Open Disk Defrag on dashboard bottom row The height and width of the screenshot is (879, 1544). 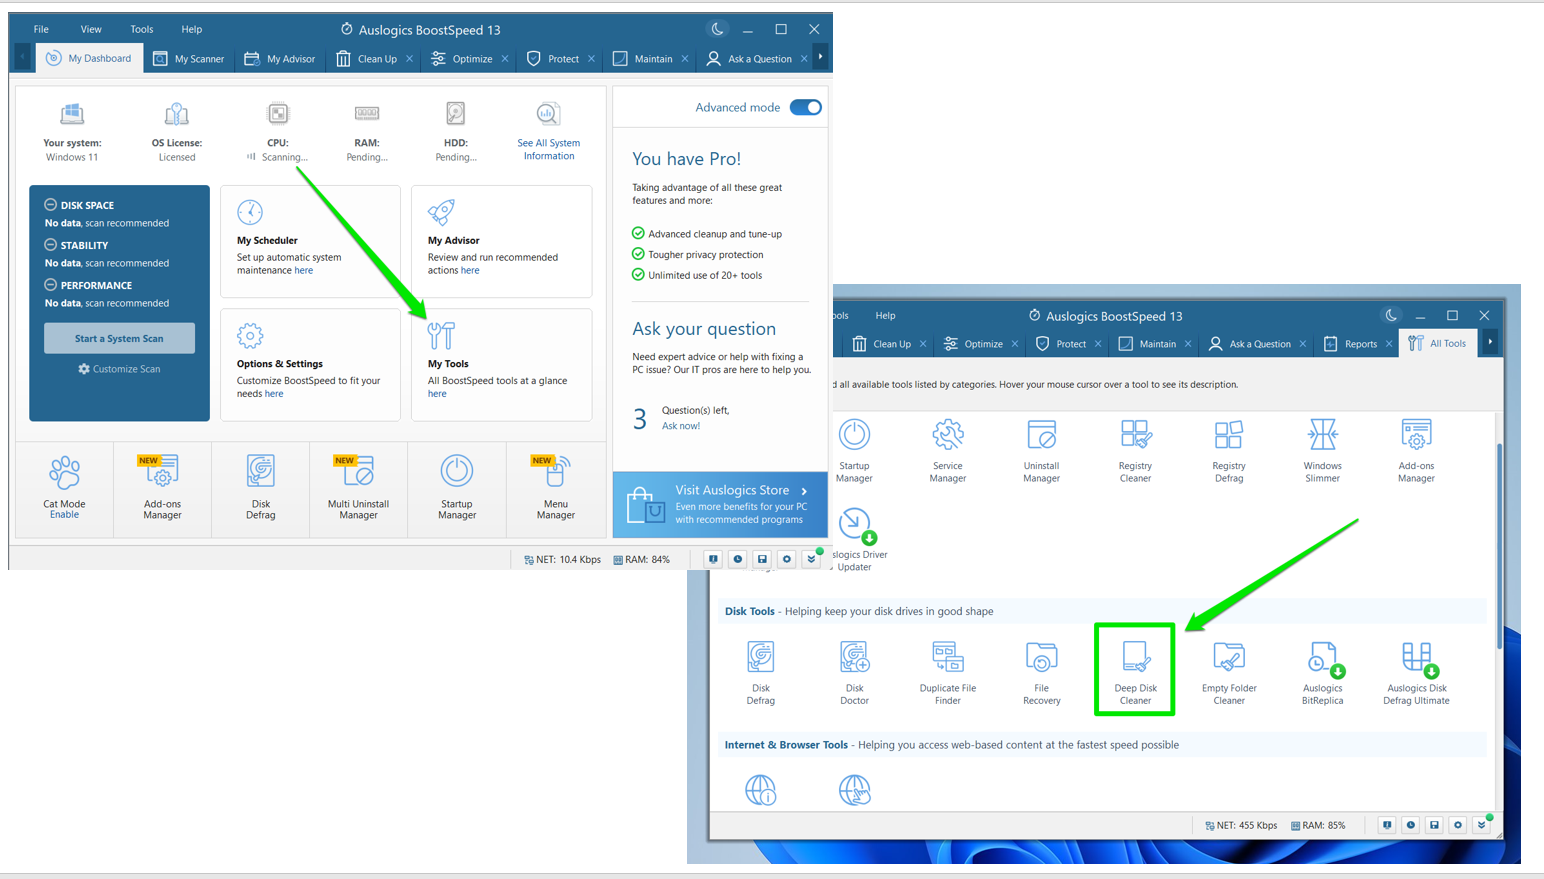pos(260,488)
